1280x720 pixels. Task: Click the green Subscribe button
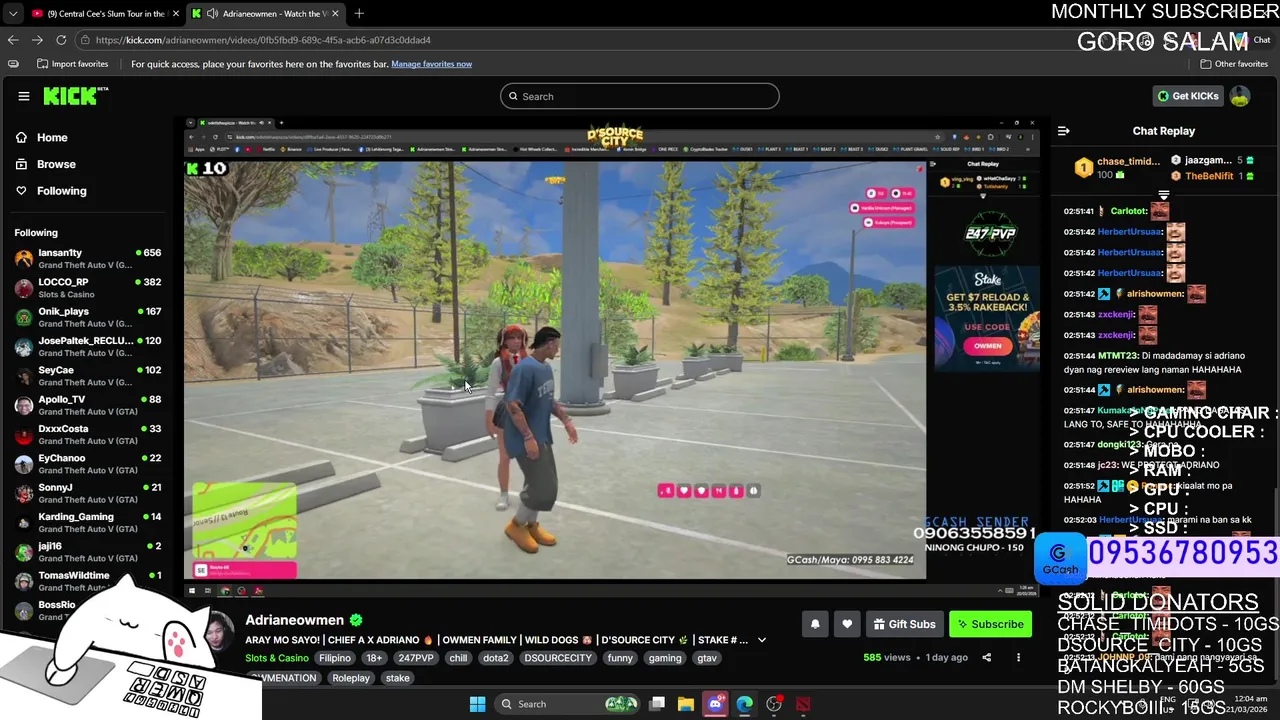pos(990,624)
